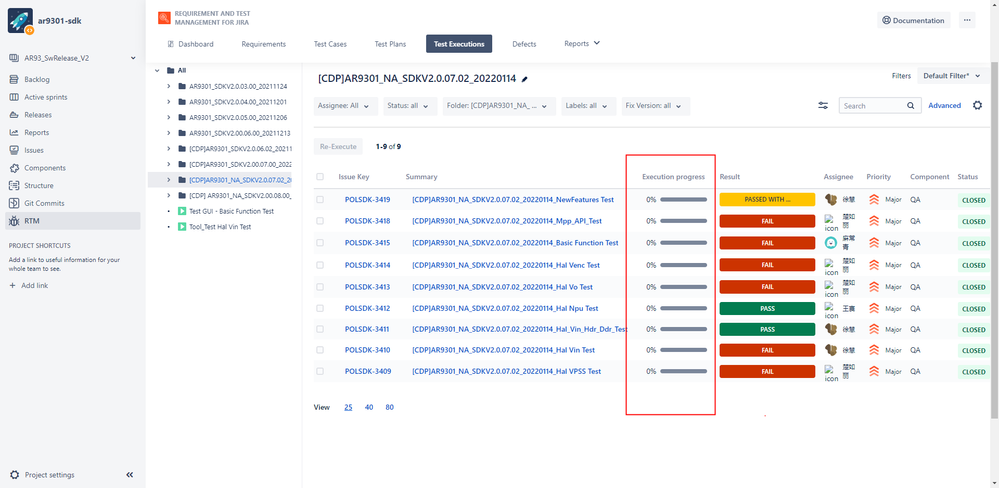Click the AR9301_SDKV2.0.03.00_20211124 folder icon
This screenshot has width=999, height=488.
(x=183, y=86)
